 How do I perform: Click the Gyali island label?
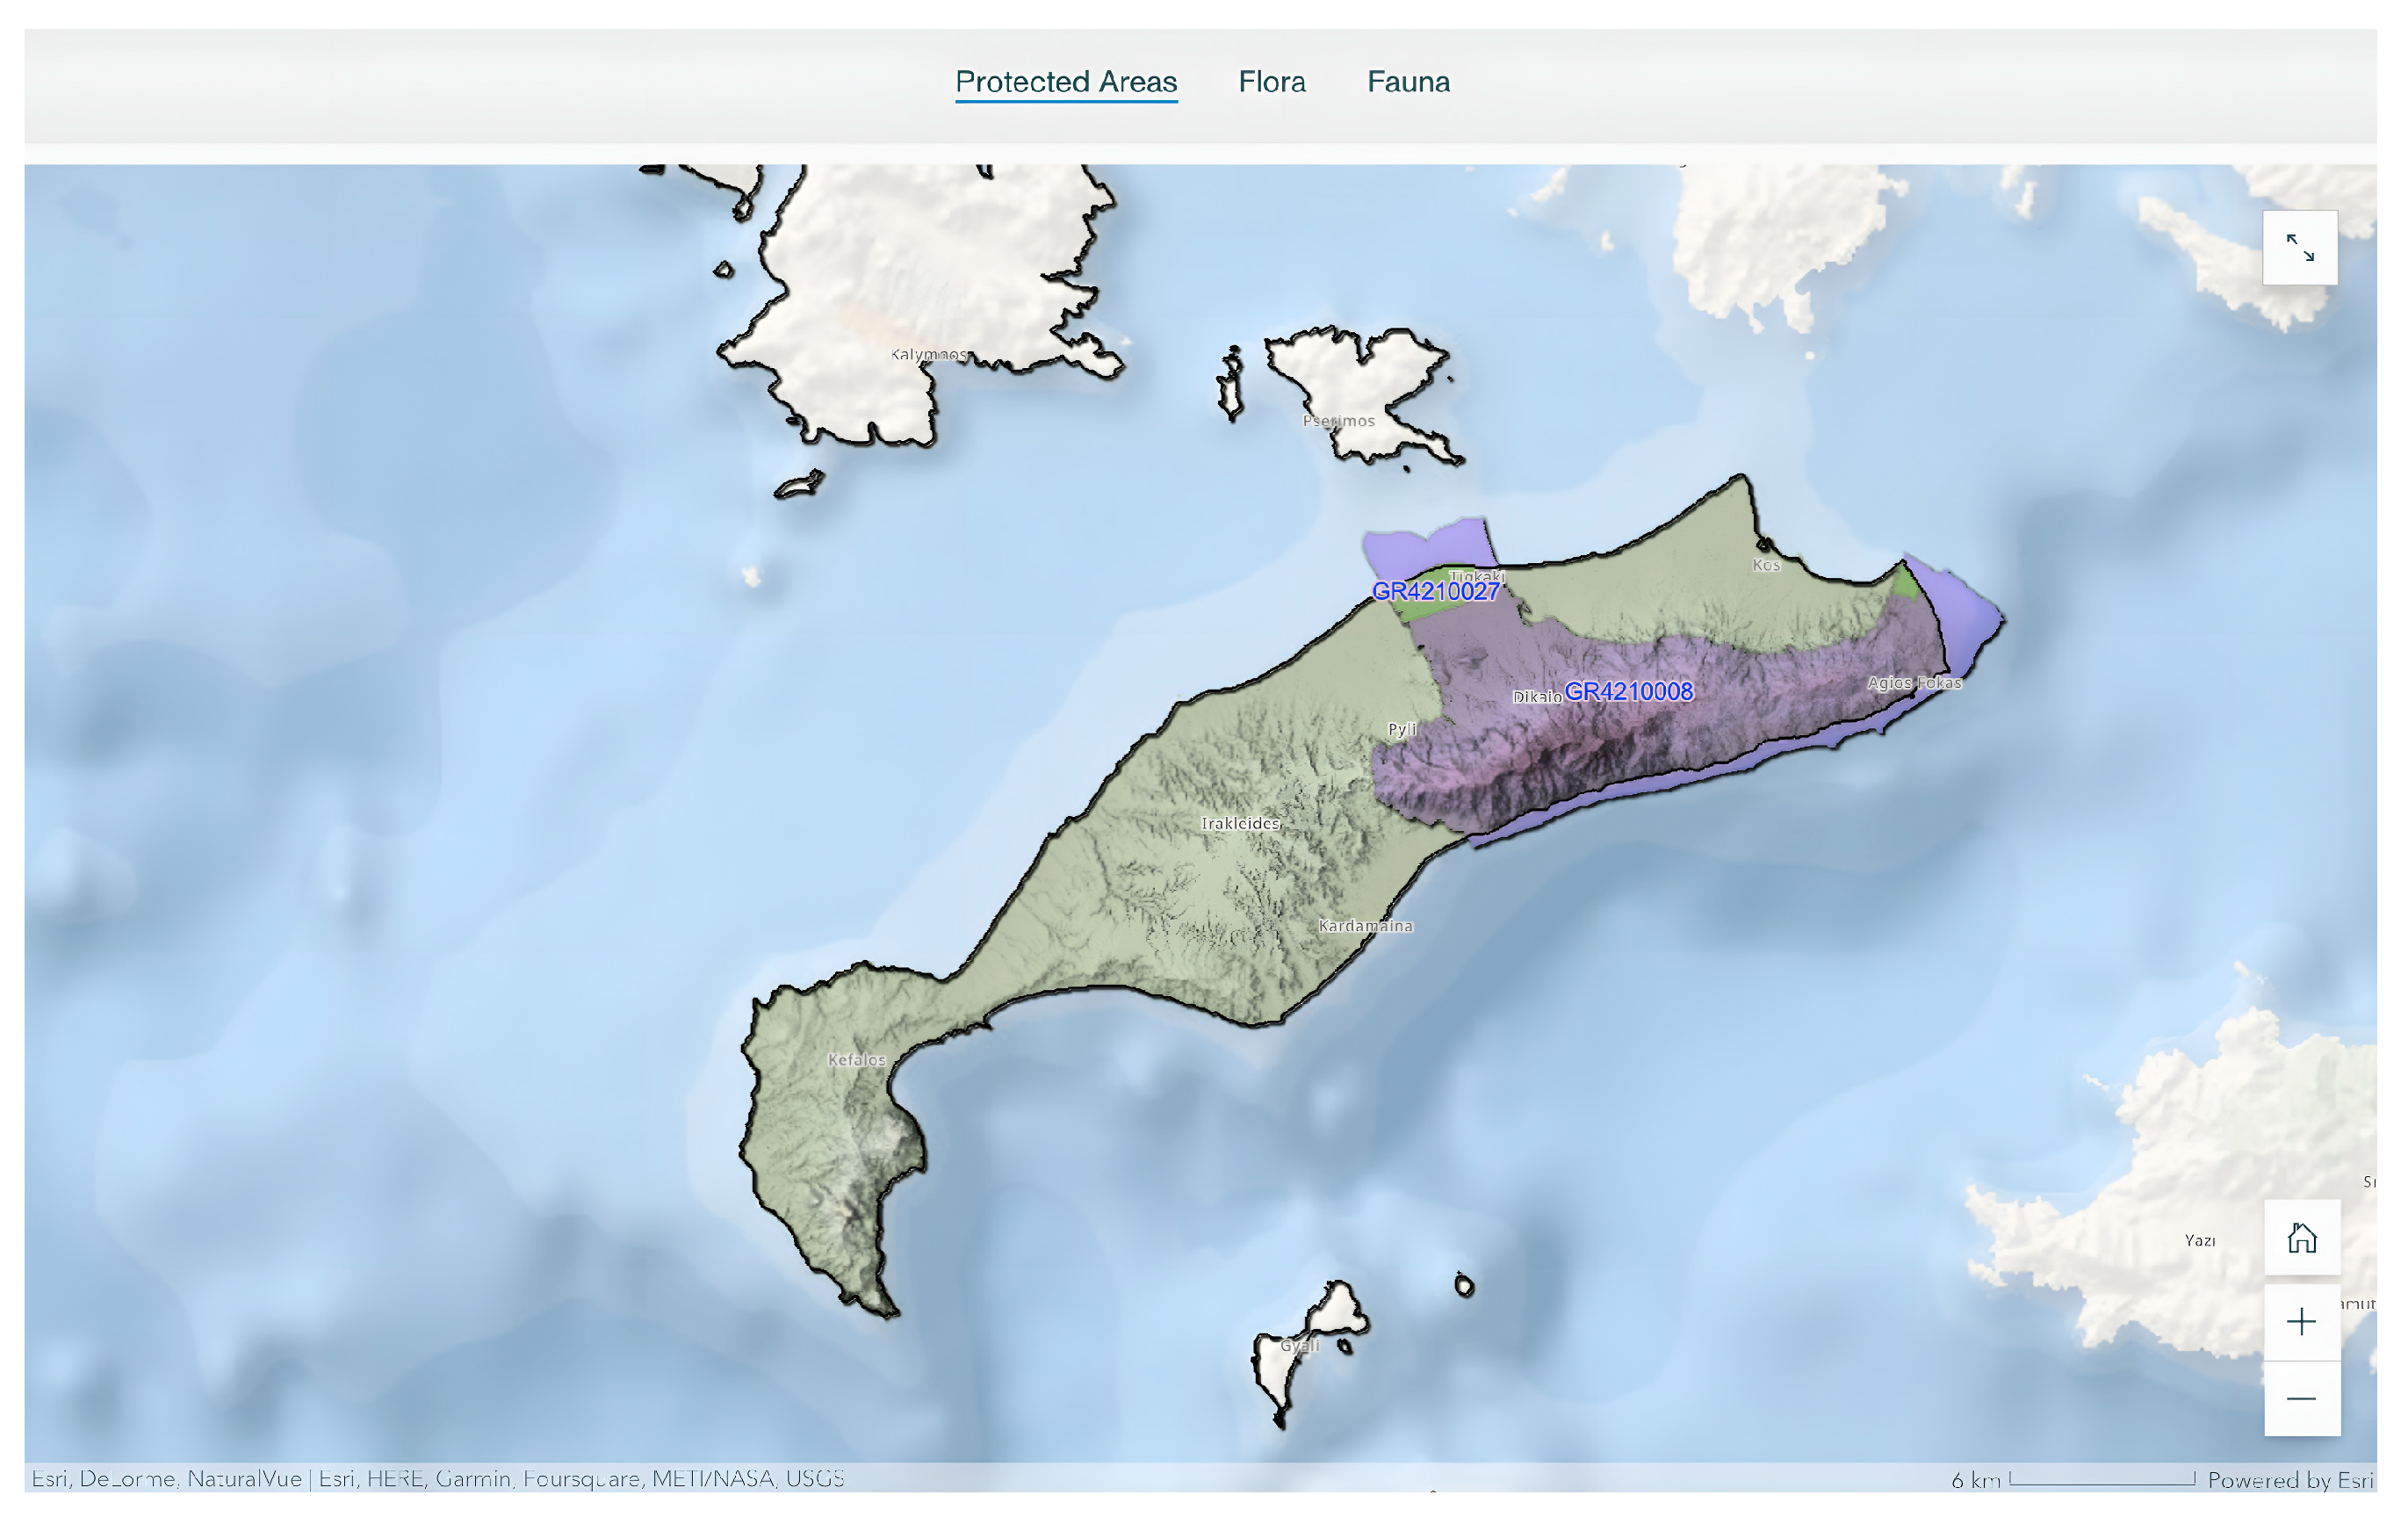1299,1346
